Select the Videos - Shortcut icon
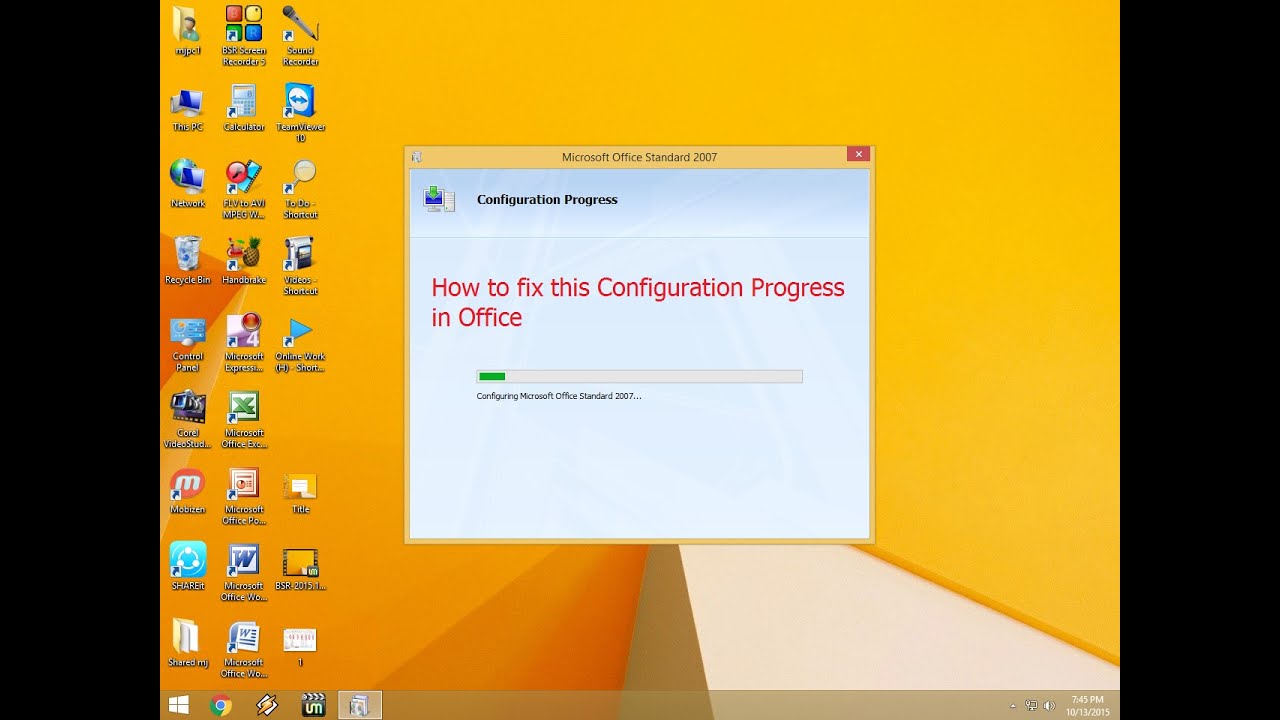The width and height of the screenshot is (1280, 720). click(300, 266)
